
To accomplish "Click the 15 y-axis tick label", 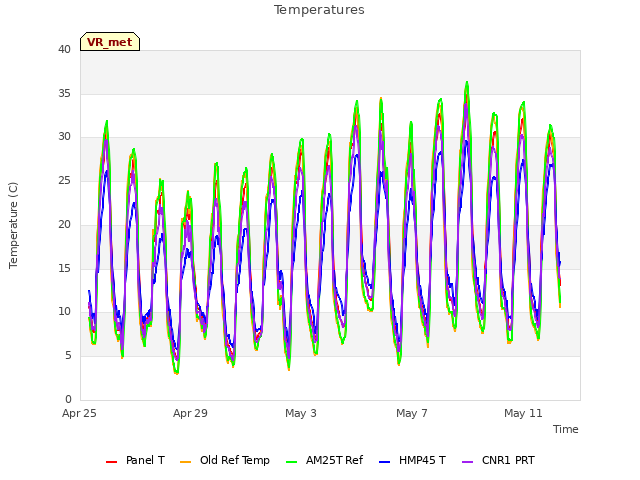I will [x=64, y=268].
